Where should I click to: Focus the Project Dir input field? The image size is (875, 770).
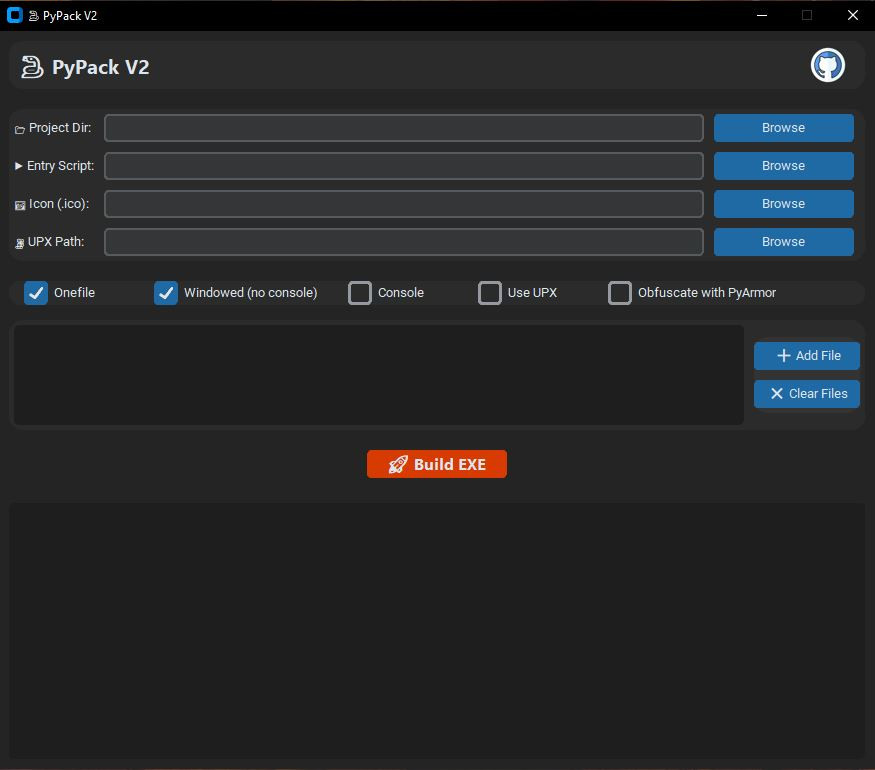(x=403, y=128)
